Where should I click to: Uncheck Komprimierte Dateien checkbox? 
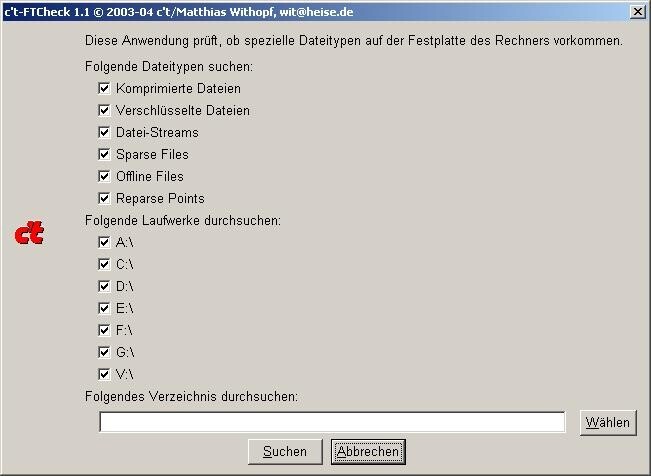pyautogui.click(x=104, y=88)
